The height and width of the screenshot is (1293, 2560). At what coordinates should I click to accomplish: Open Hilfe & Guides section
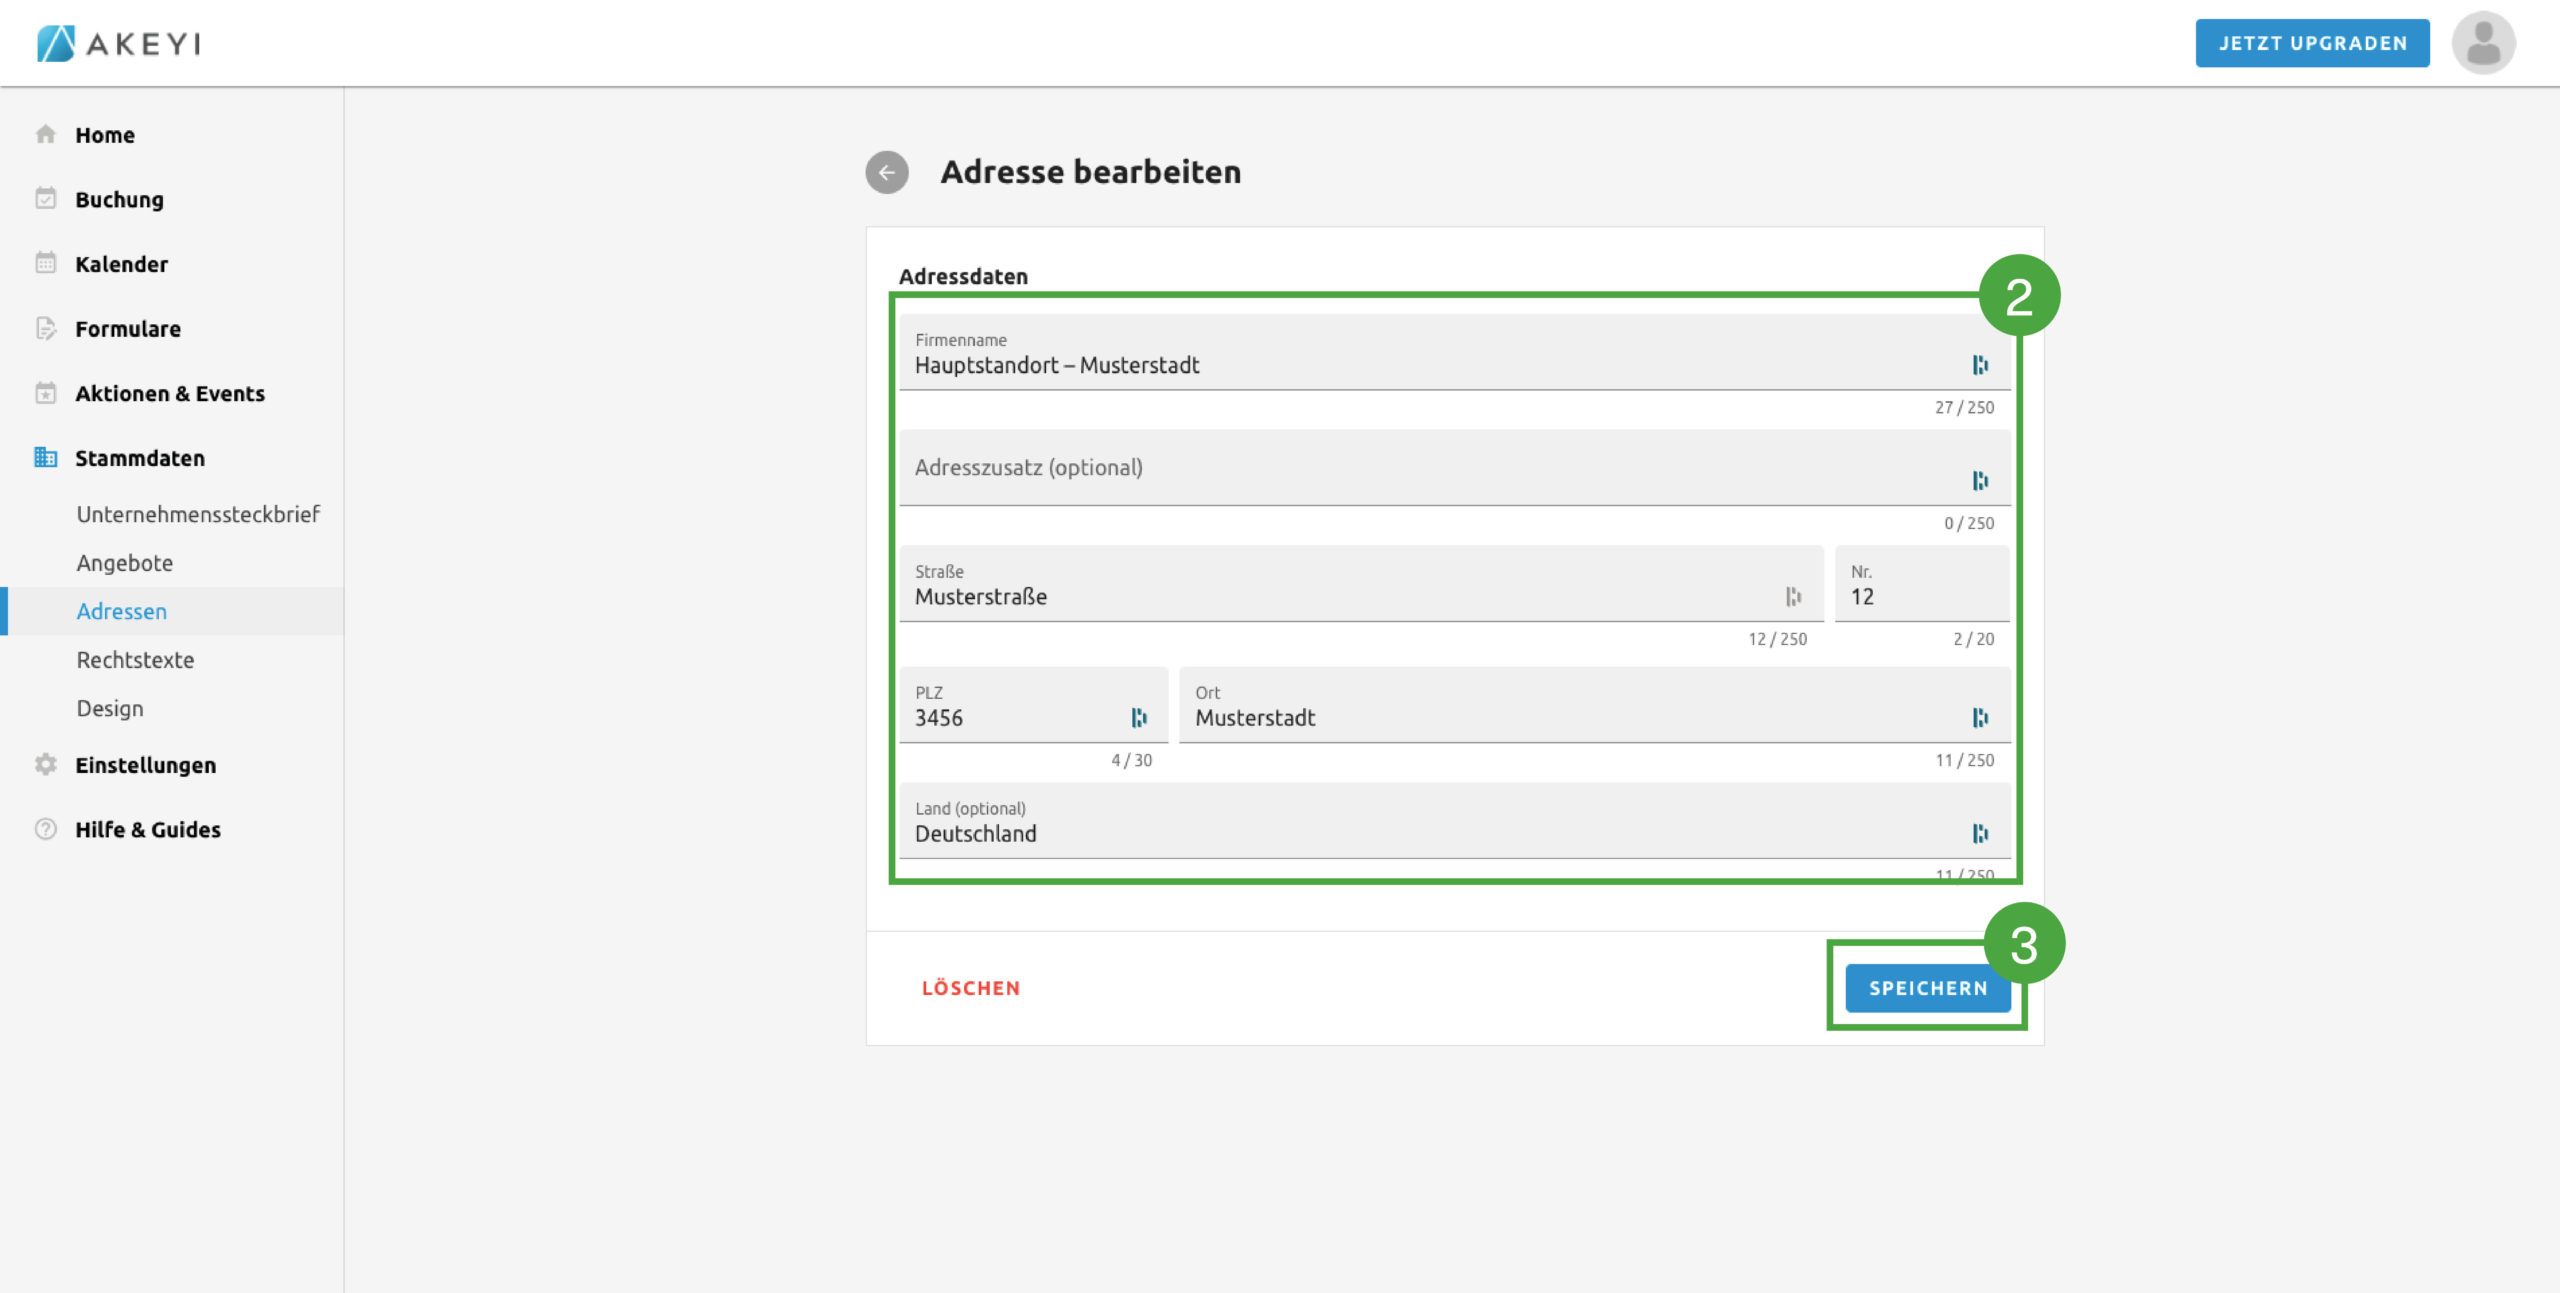[147, 829]
